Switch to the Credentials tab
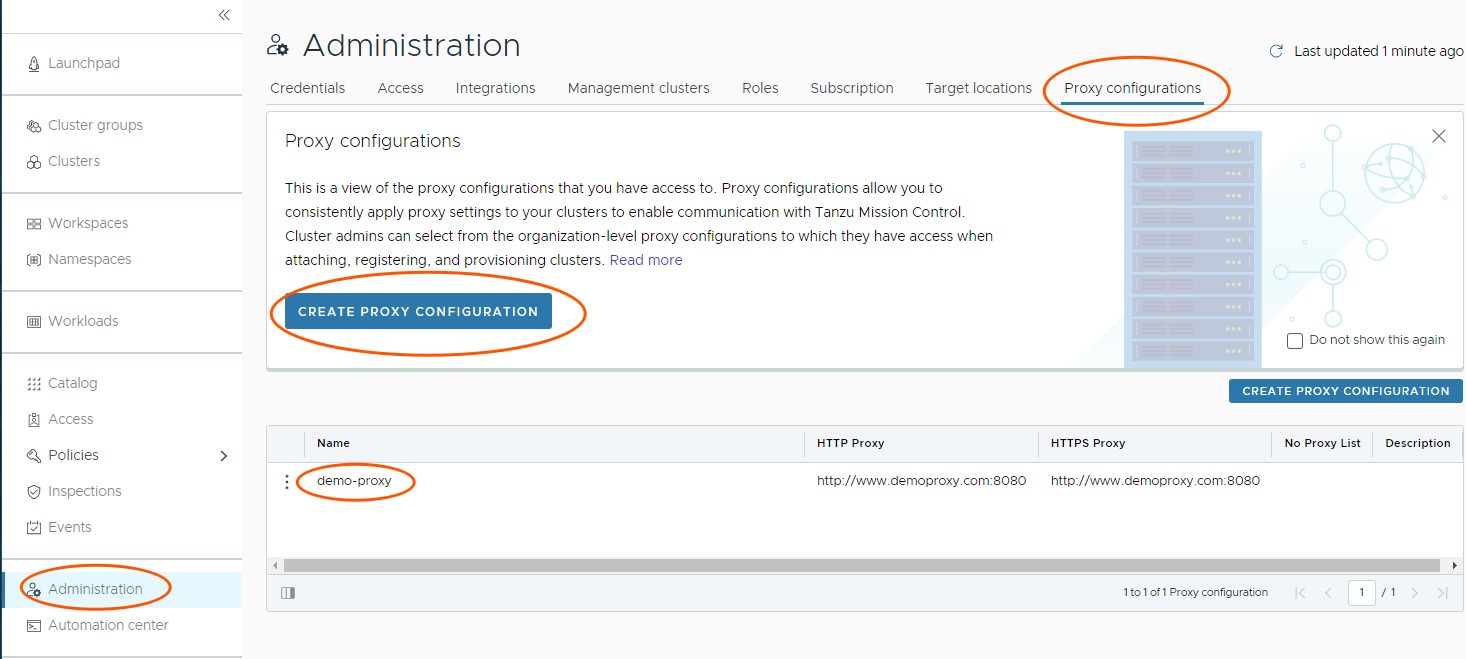The width and height of the screenshot is (1466, 659). click(307, 88)
